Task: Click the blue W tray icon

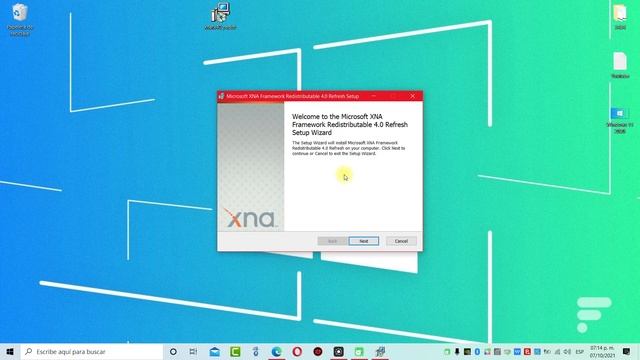Action: point(517,351)
